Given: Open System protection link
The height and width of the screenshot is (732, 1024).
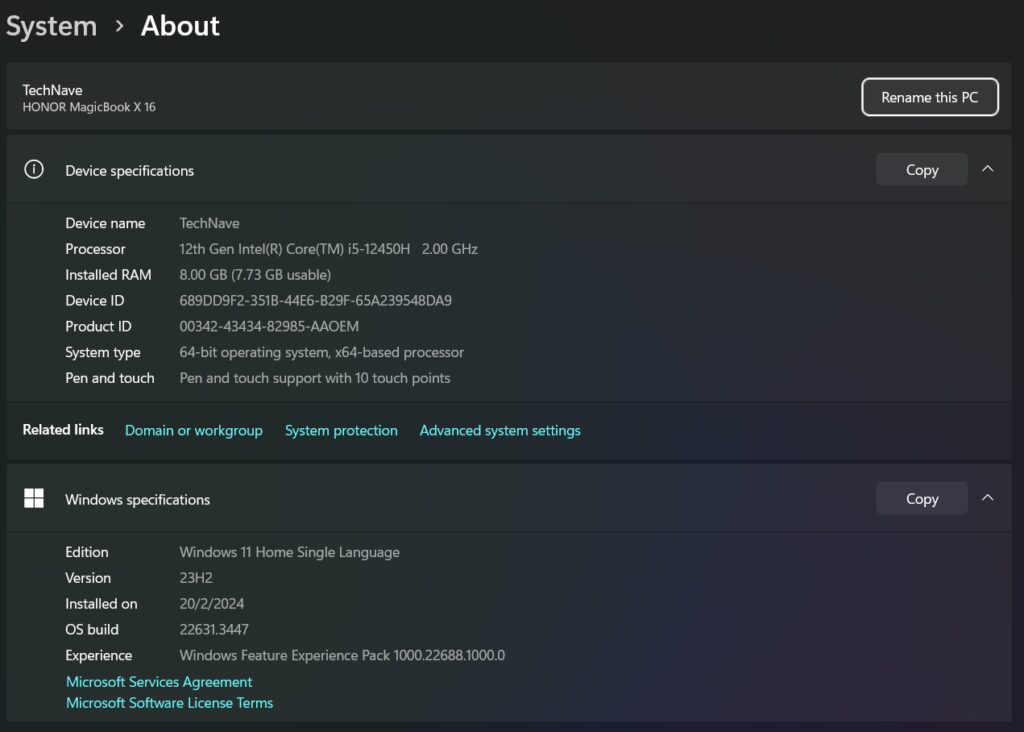Looking at the screenshot, I should 341,430.
